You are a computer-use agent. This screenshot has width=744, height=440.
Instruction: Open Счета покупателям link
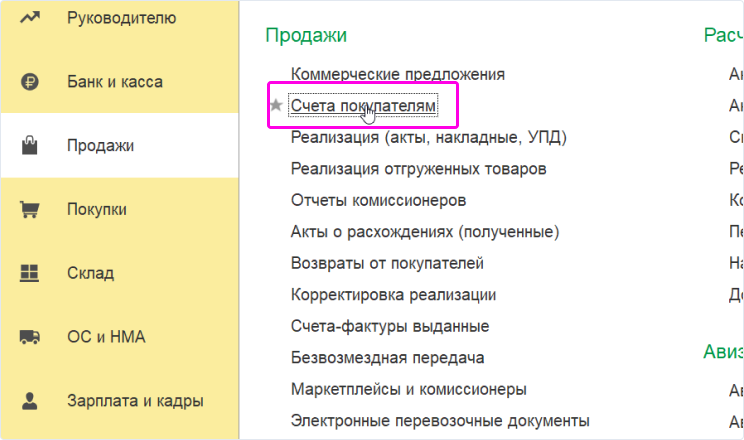point(363,105)
